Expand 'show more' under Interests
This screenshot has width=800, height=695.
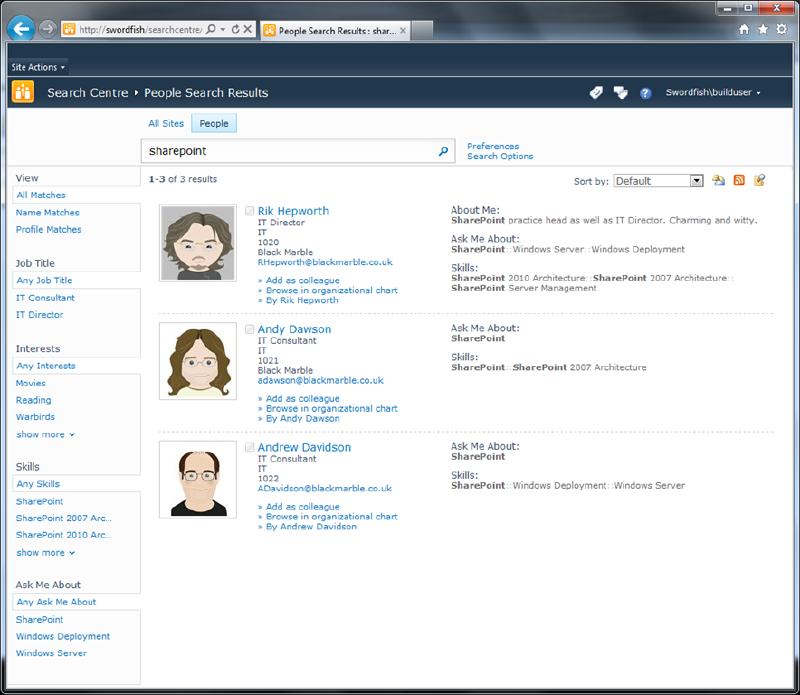pyautogui.click(x=45, y=434)
